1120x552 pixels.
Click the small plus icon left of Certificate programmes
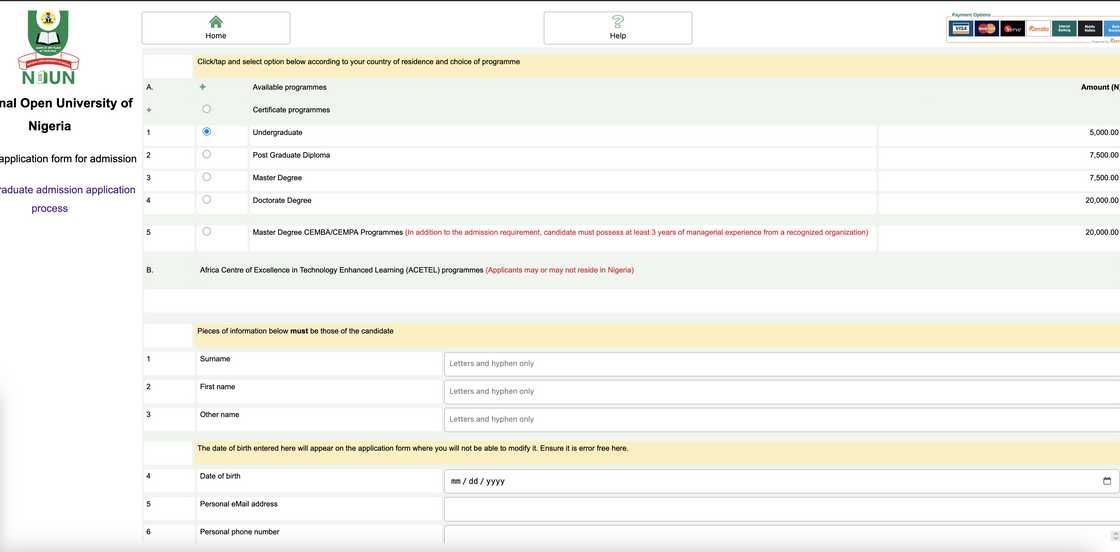click(x=149, y=110)
